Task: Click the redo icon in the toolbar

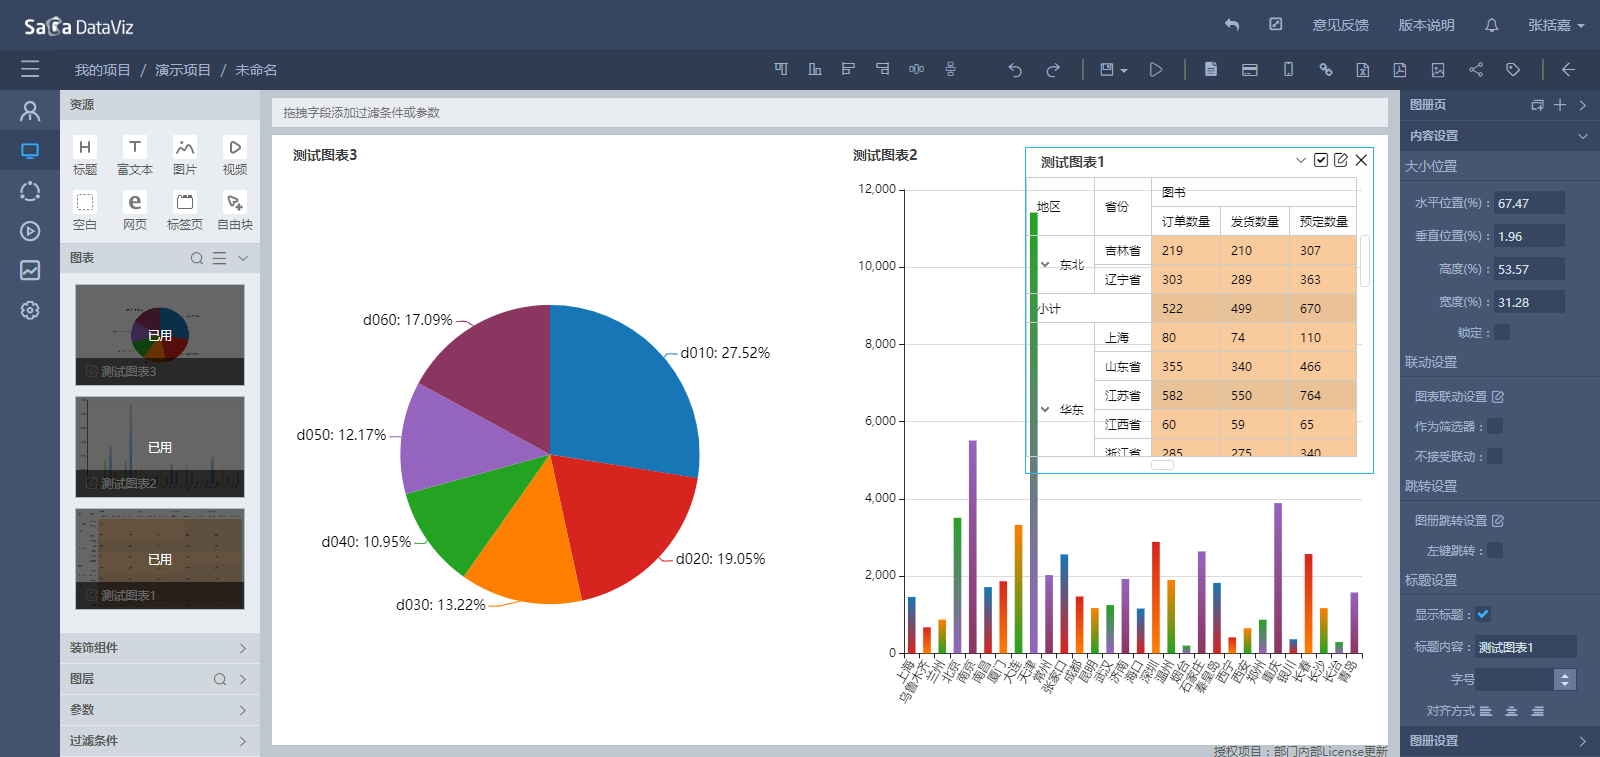Action: pyautogui.click(x=1053, y=70)
